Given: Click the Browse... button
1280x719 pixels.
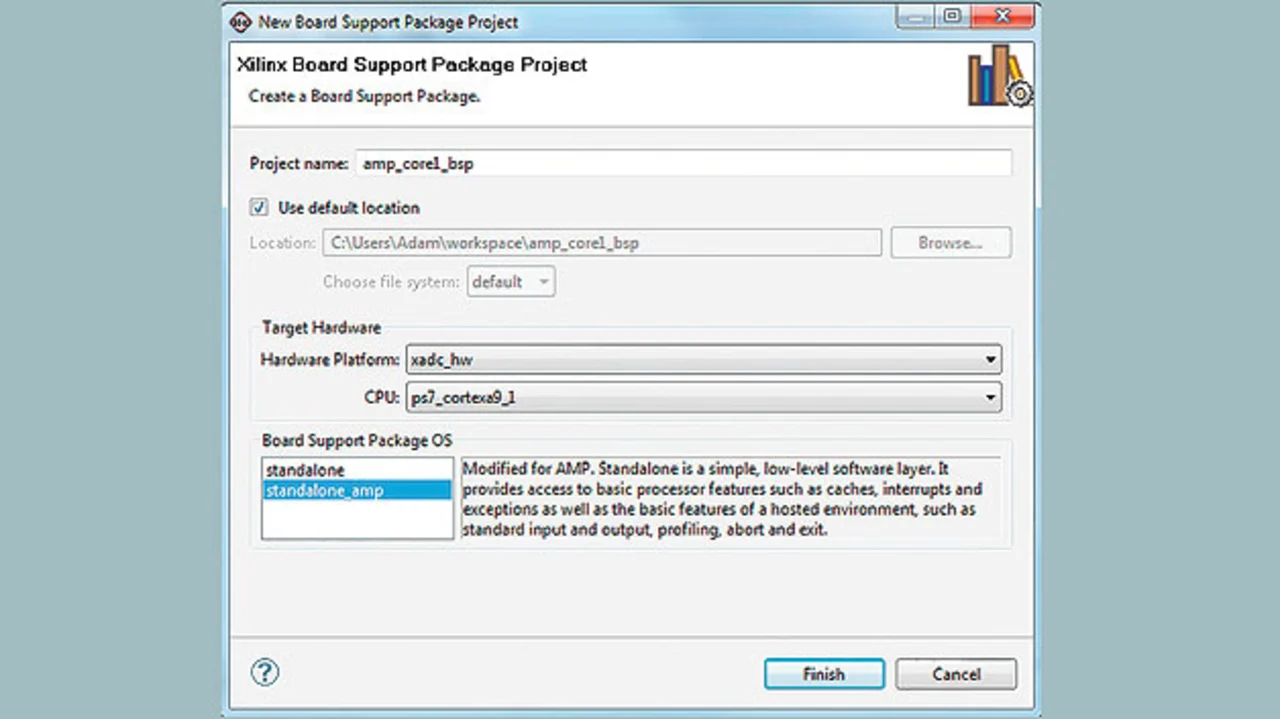Looking at the screenshot, I should [x=951, y=243].
